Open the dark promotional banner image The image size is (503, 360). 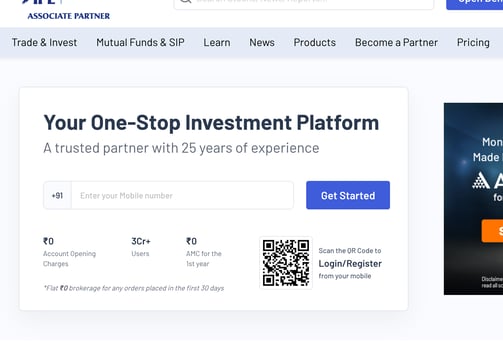coord(473,199)
